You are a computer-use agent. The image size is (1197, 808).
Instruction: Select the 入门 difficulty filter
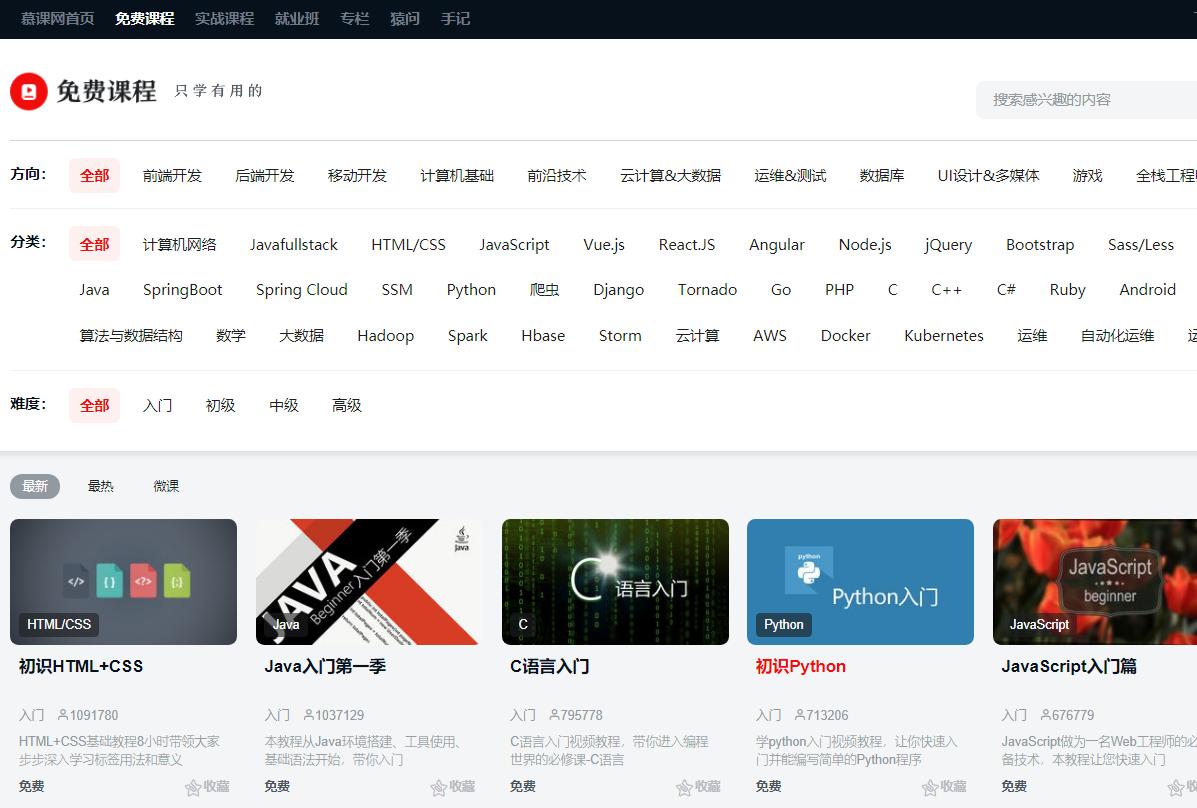157,405
